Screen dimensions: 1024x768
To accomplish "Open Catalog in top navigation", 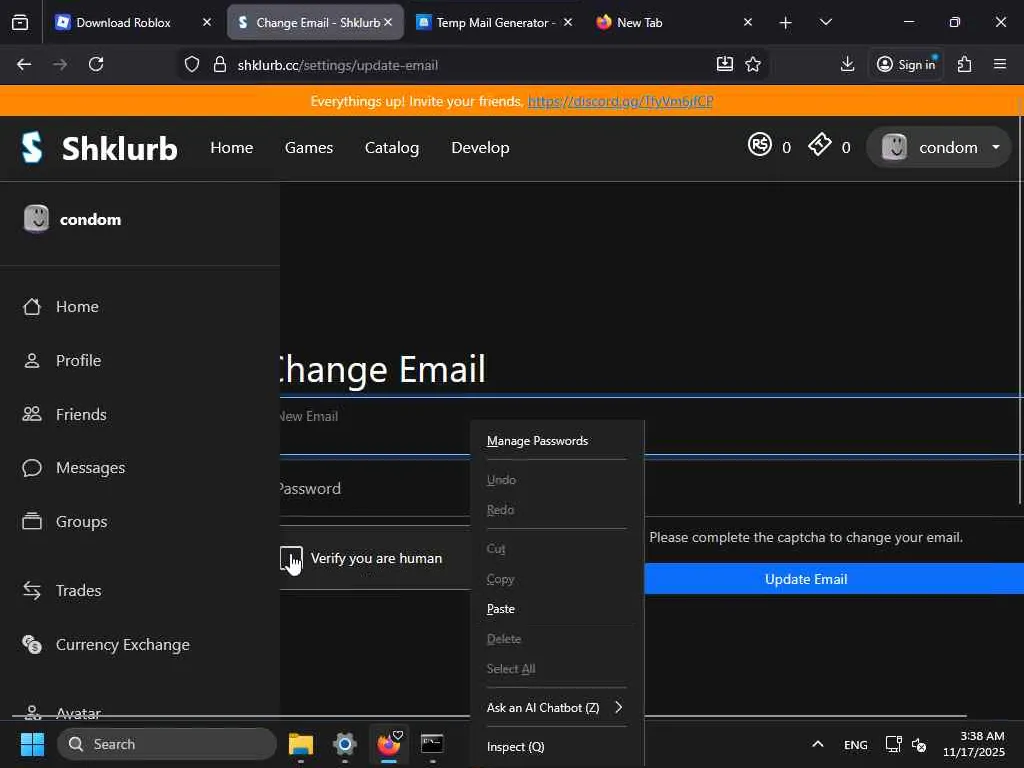I will point(392,148).
